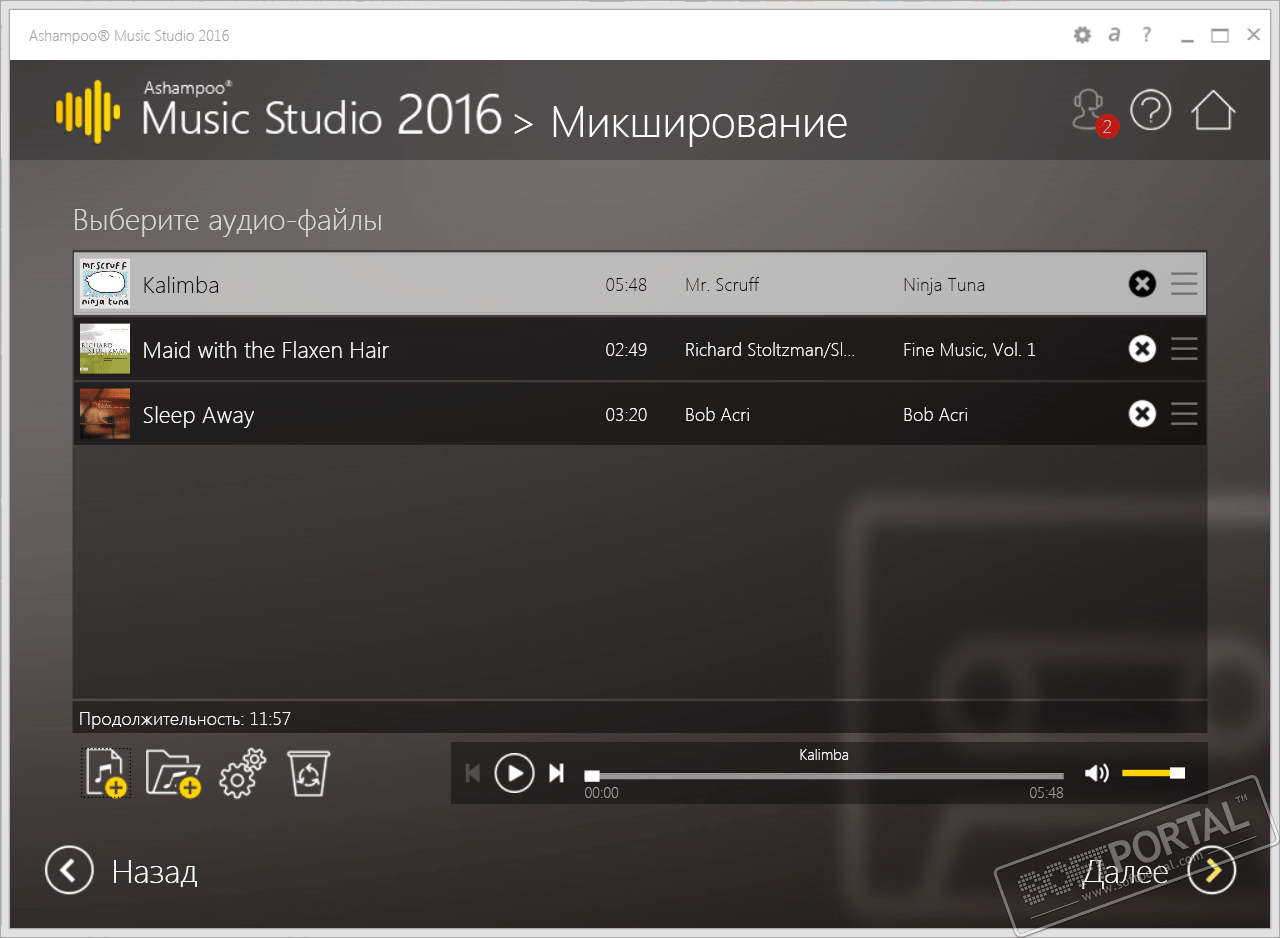This screenshot has height=938, width=1280.
Task: Click the Sleep Away album cover thumbnail
Action: (105, 414)
